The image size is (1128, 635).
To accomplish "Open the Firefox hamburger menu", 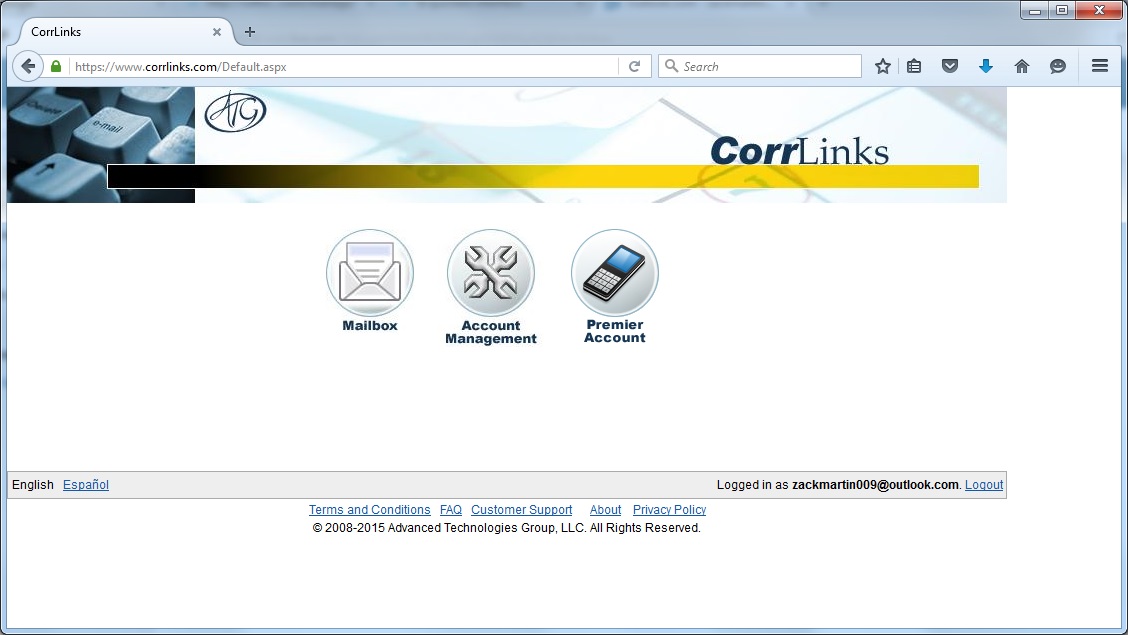I will click(1099, 66).
